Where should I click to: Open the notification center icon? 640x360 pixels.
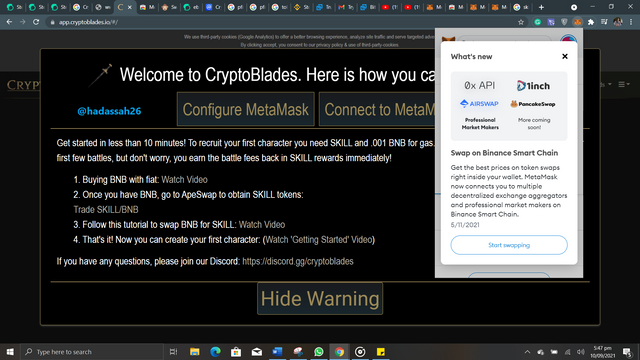click(627, 351)
